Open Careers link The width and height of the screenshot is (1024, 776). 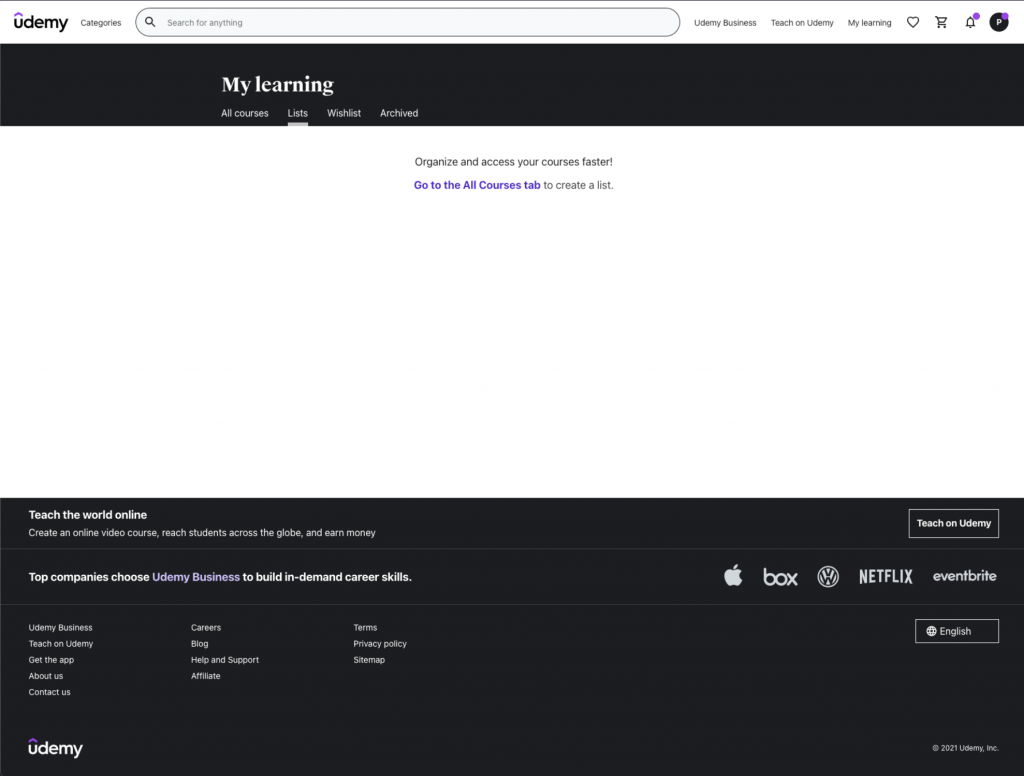(x=206, y=628)
